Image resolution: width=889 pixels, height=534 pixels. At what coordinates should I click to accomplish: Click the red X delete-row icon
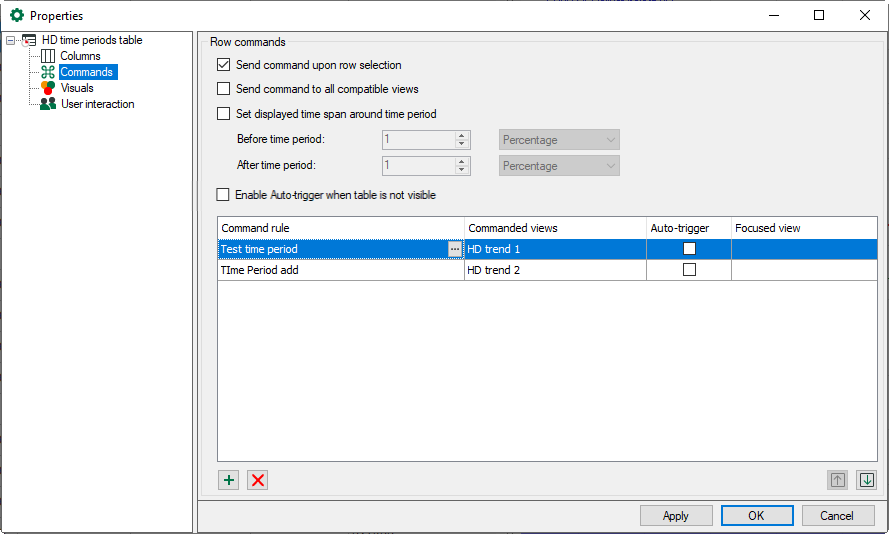pyautogui.click(x=258, y=480)
